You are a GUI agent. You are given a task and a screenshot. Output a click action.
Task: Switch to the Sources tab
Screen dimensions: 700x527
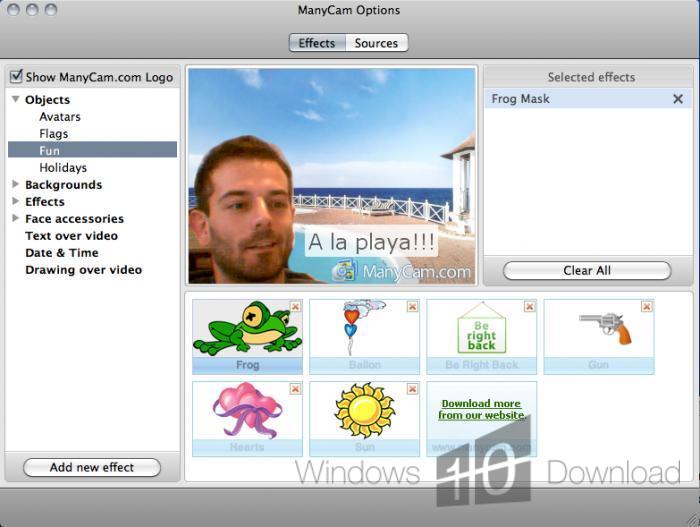(x=376, y=43)
